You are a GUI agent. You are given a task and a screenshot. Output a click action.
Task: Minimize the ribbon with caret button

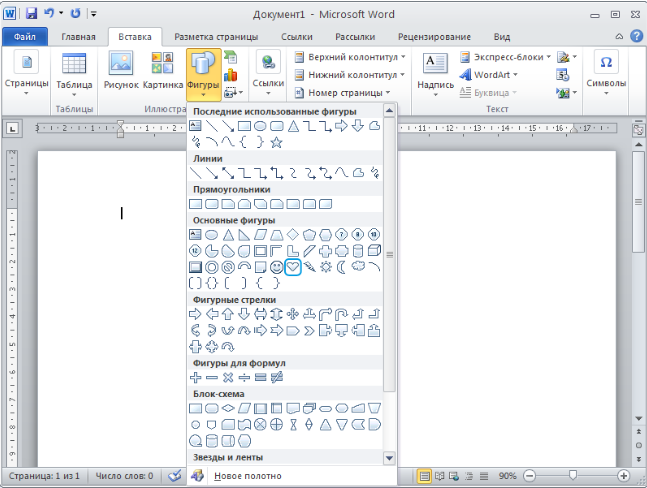[619, 37]
